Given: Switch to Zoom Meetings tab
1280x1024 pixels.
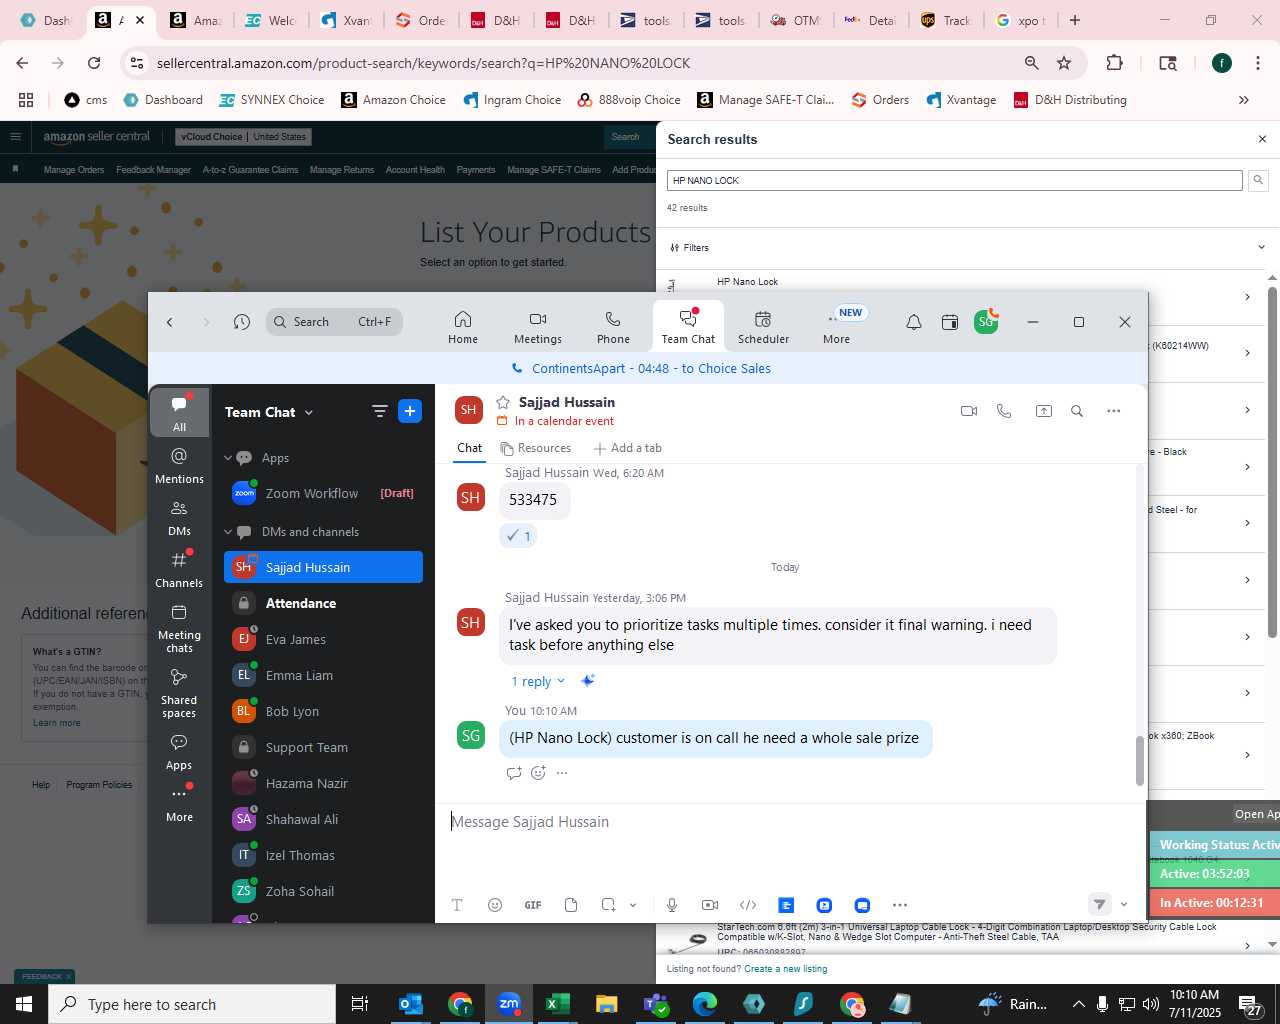Looking at the screenshot, I should point(538,326).
